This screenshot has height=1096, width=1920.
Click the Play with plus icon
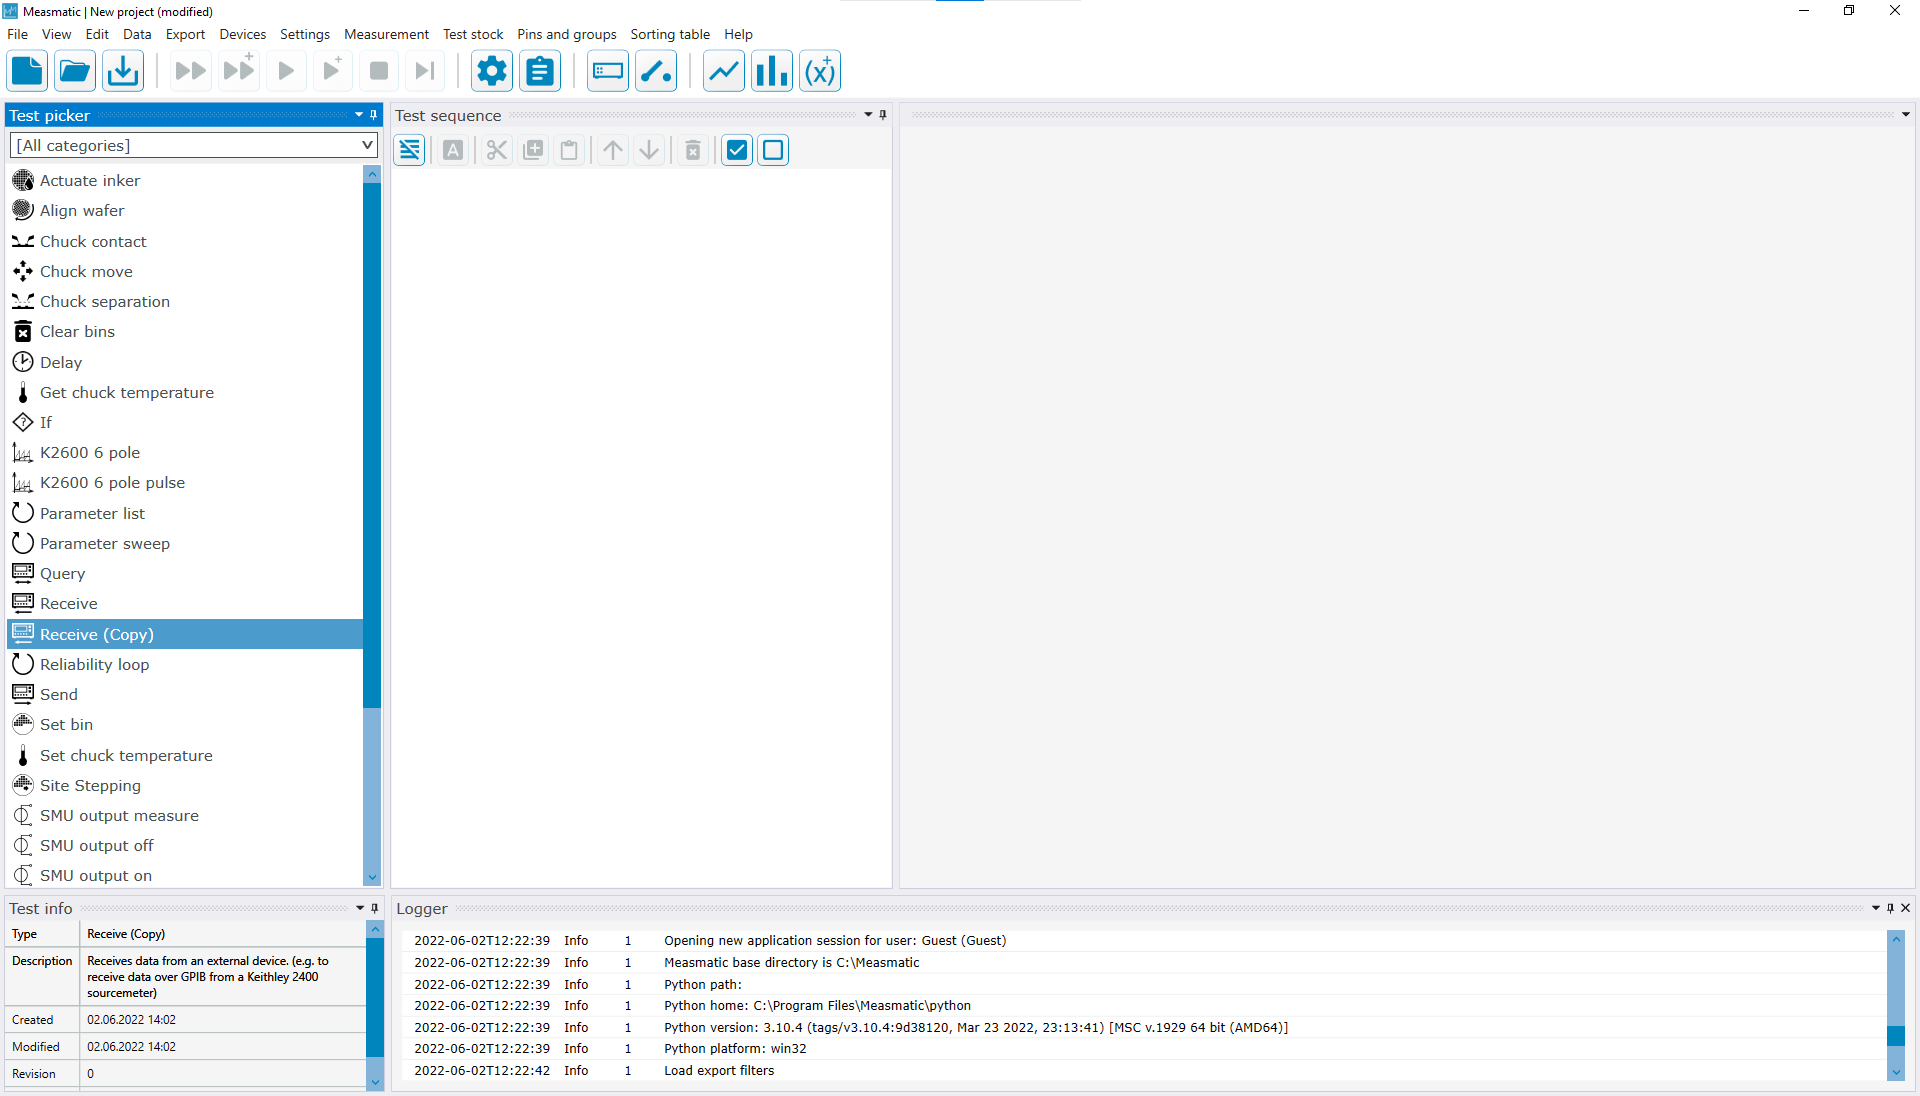tap(332, 71)
